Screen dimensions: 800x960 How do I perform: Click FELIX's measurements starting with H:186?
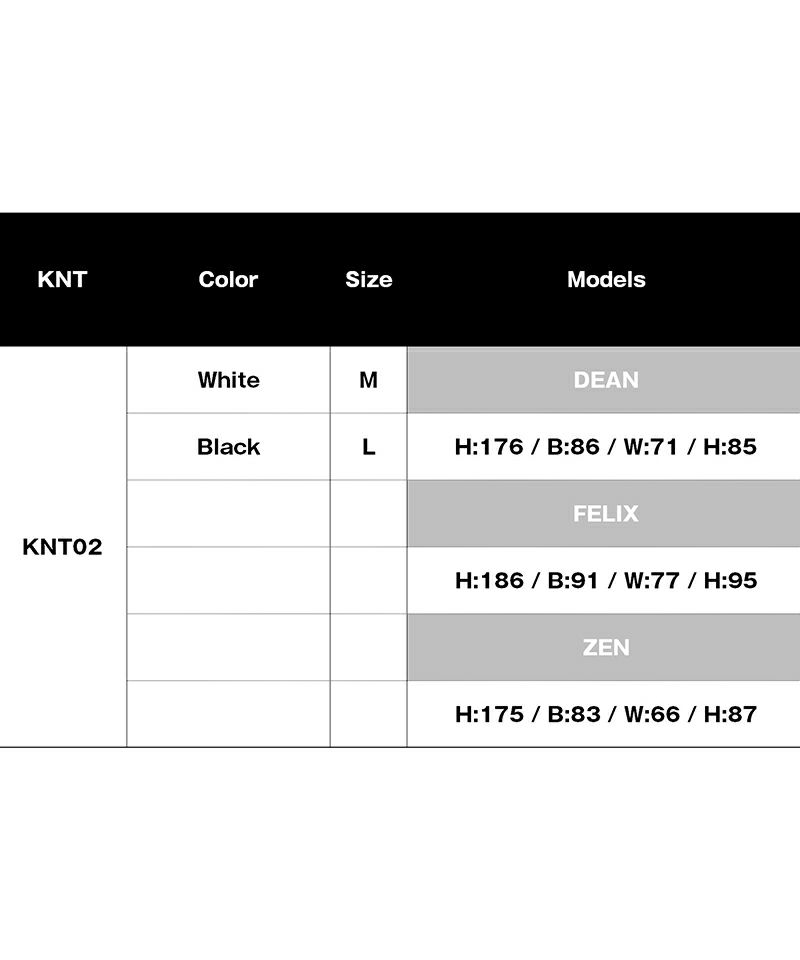(x=606, y=580)
